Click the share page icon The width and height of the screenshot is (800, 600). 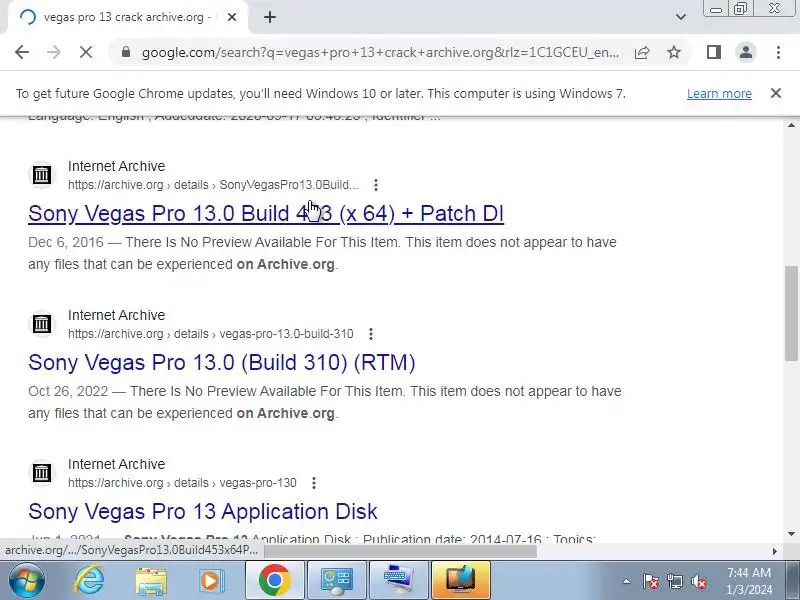click(x=642, y=52)
